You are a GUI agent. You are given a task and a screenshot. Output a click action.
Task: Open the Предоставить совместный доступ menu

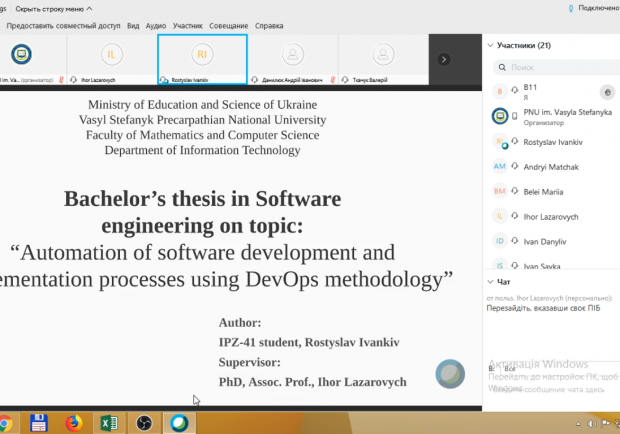pyautogui.click(x=61, y=25)
